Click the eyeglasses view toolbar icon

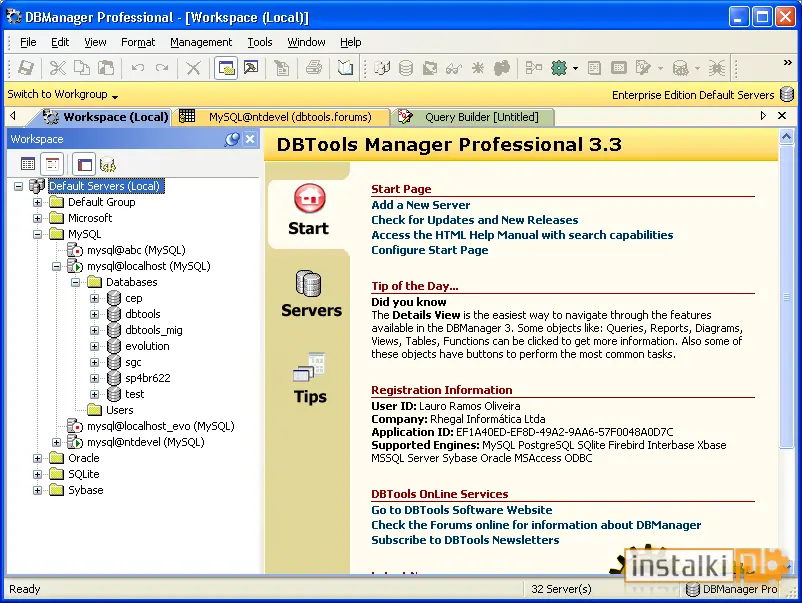(x=454, y=68)
